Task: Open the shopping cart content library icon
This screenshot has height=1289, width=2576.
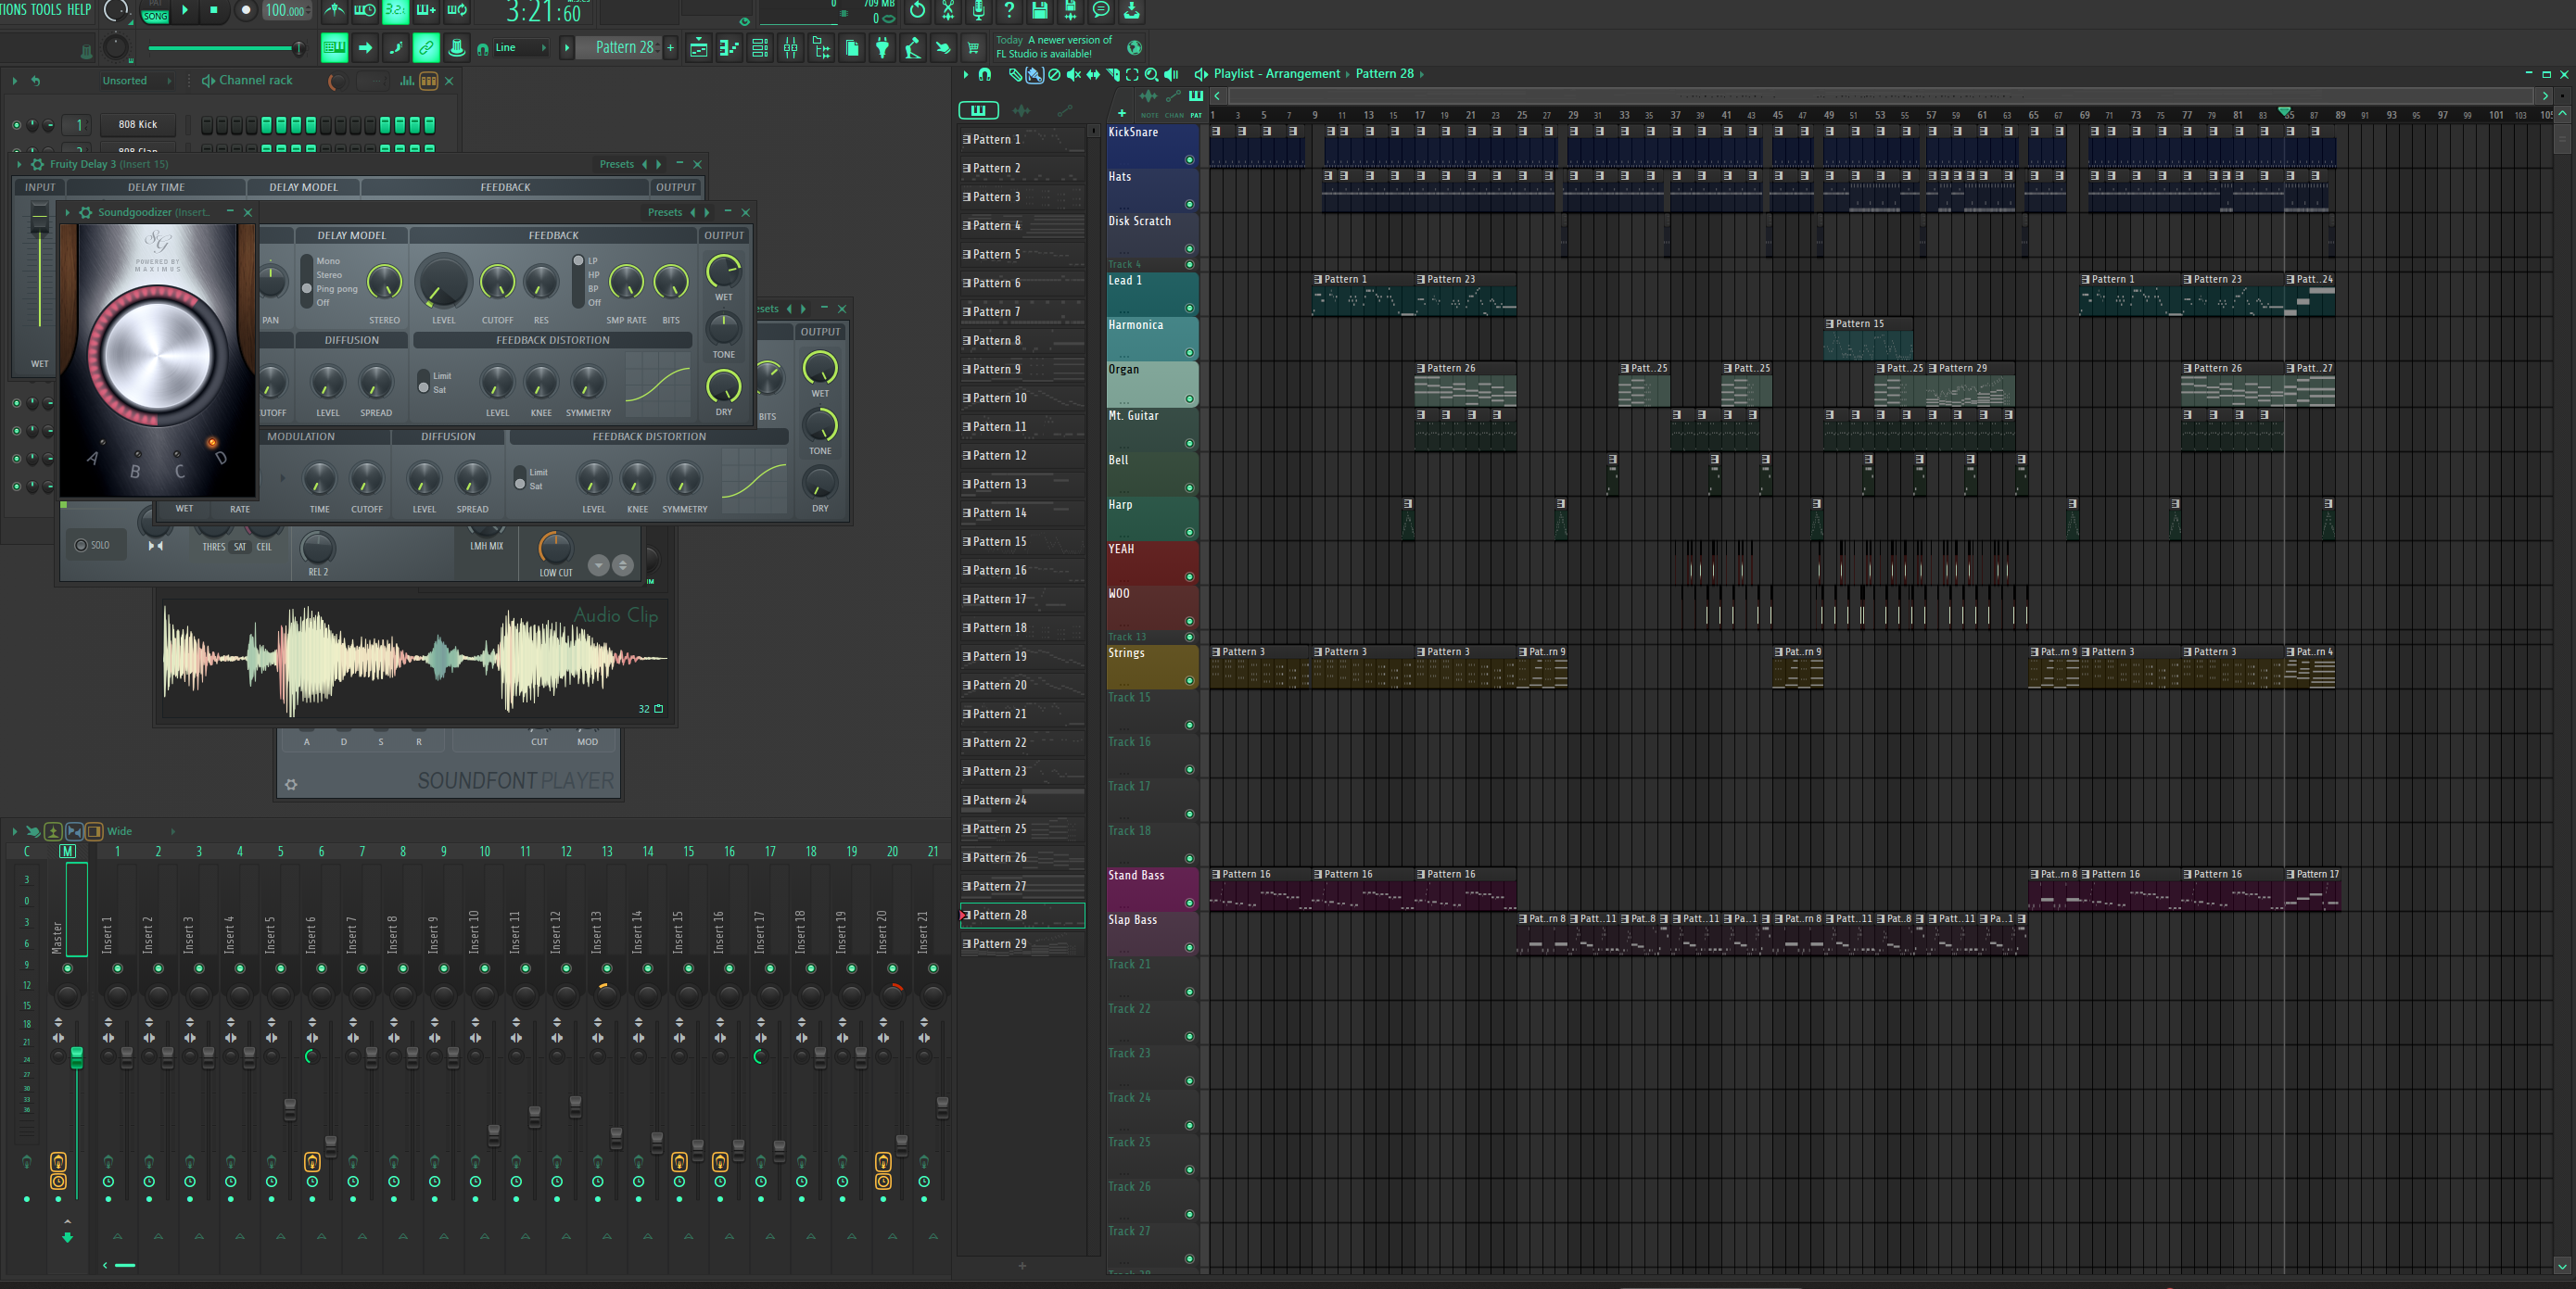Action: pyautogui.click(x=973, y=47)
